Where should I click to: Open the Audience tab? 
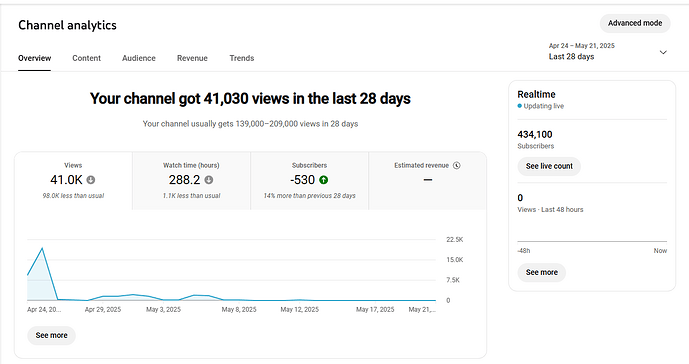(x=139, y=58)
